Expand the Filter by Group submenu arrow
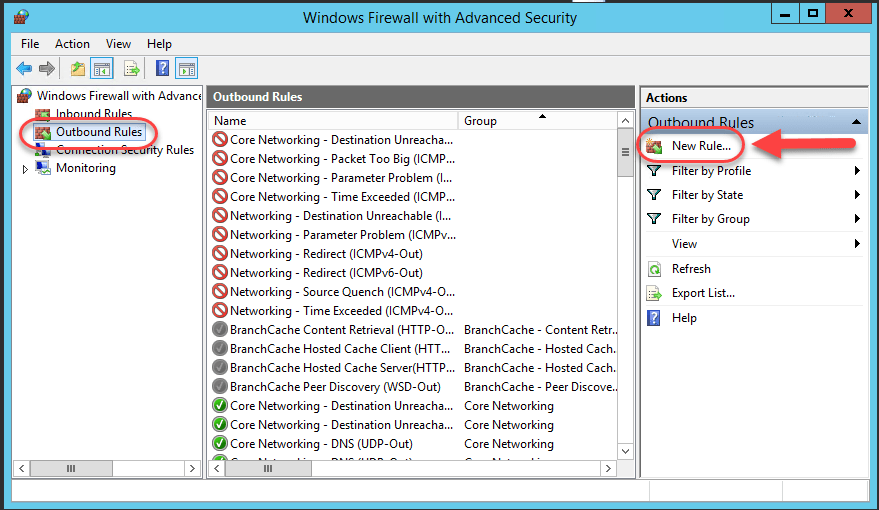Image resolution: width=879 pixels, height=510 pixels. click(857, 219)
